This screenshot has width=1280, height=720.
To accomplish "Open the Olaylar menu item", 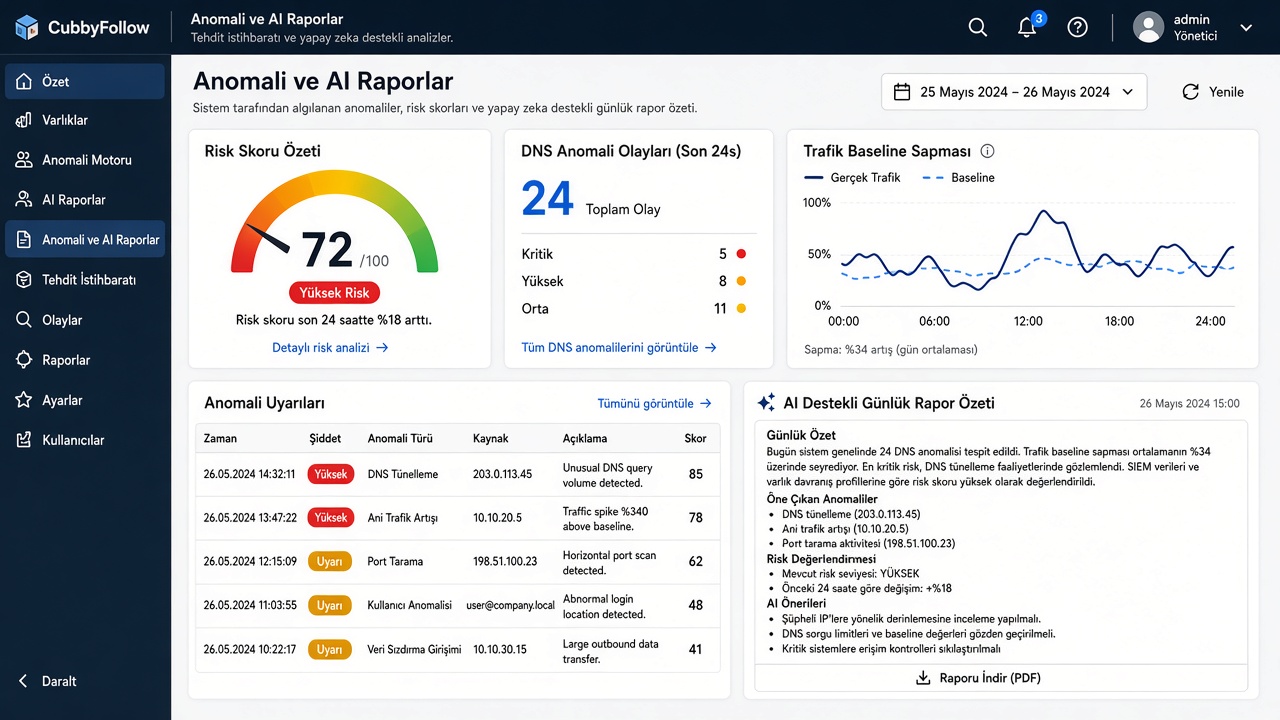I will 85,320.
